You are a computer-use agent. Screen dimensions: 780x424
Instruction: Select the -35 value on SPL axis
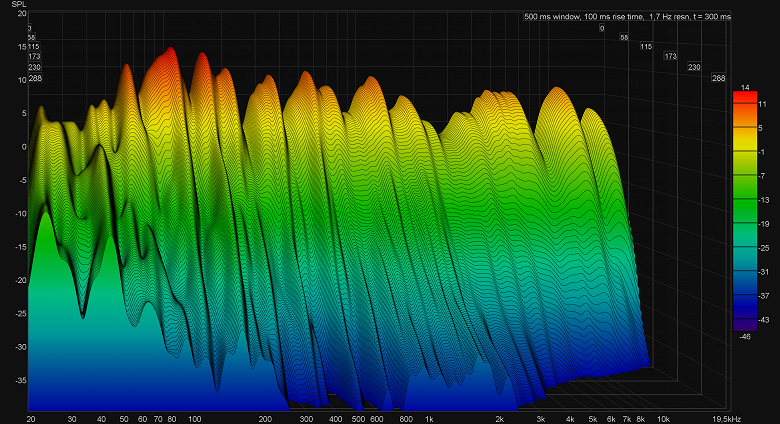point(21,380)
